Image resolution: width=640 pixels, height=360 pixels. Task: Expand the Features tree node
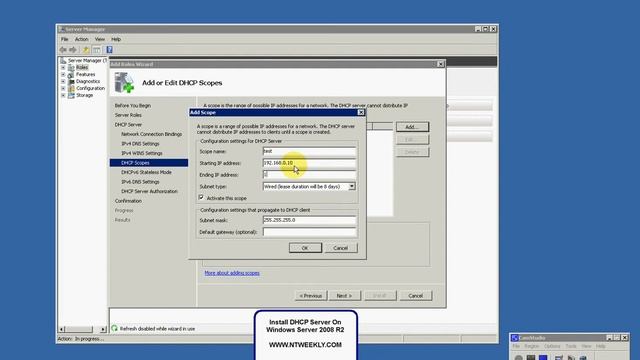click(63, 75)
